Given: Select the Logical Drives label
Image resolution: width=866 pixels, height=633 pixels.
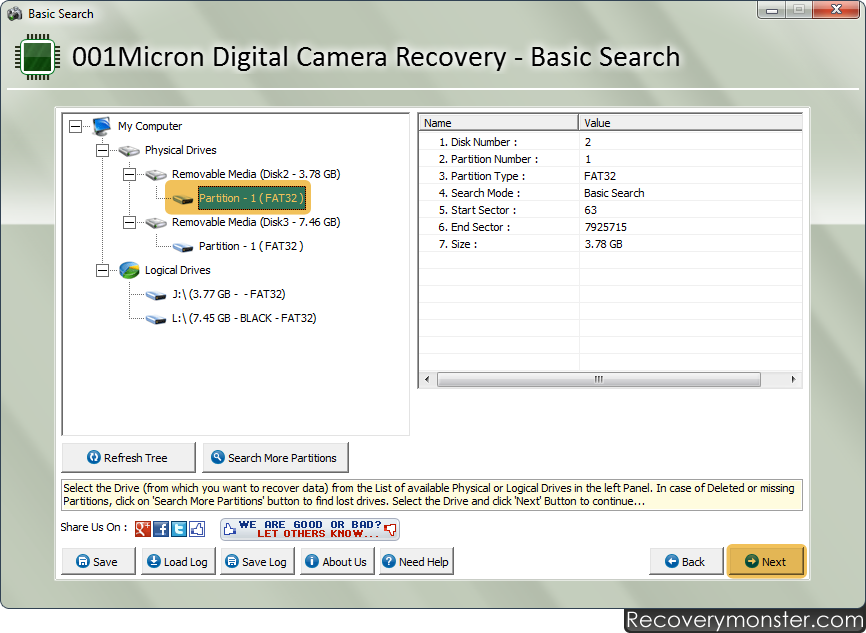Looking at the screenshot, I should (177, 270).
